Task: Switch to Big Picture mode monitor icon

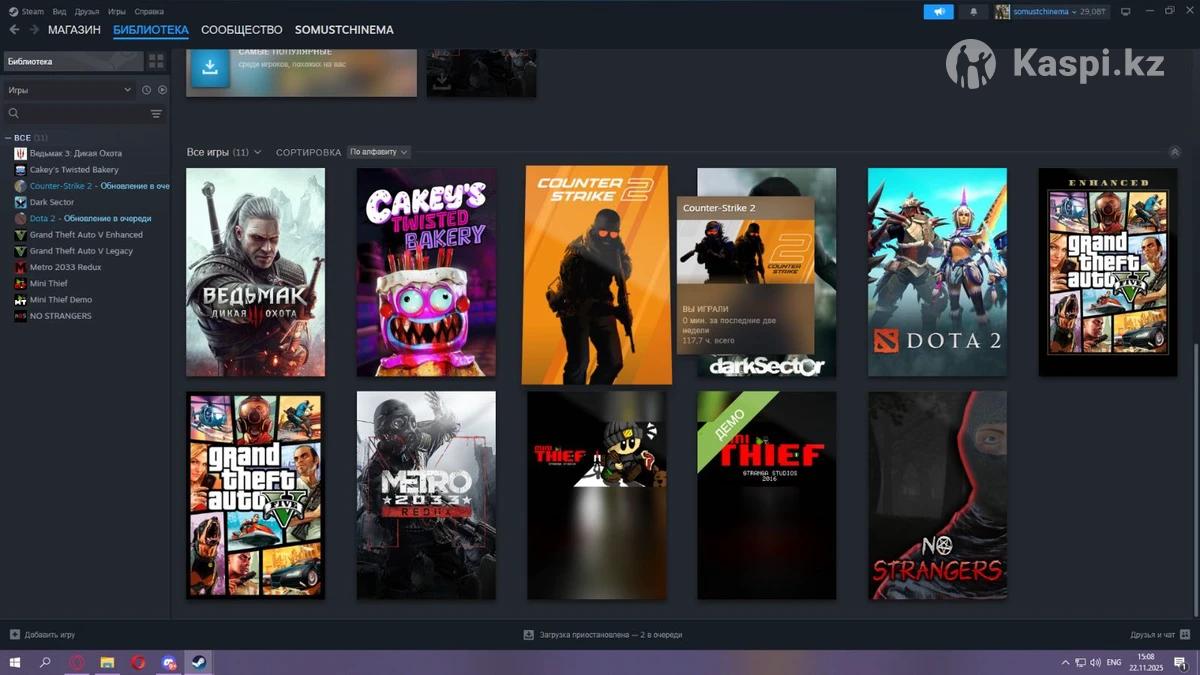Action: tap(1125, 12)
